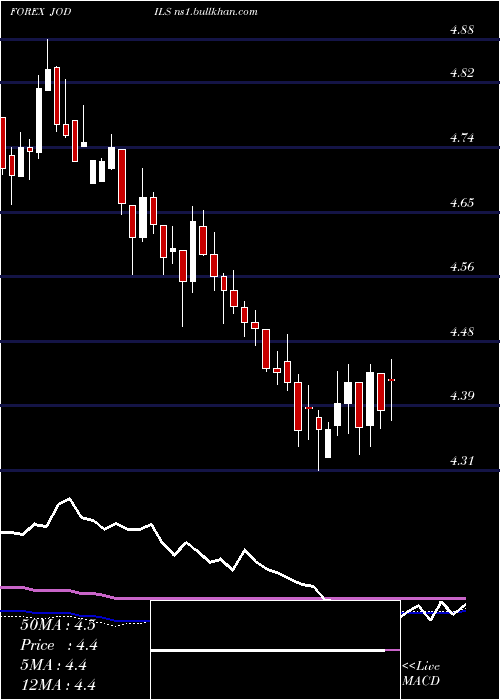Click the last candlestick on the chart
Image resolution: width=500 pixels, height=700 pixels.
pos(392,390)
